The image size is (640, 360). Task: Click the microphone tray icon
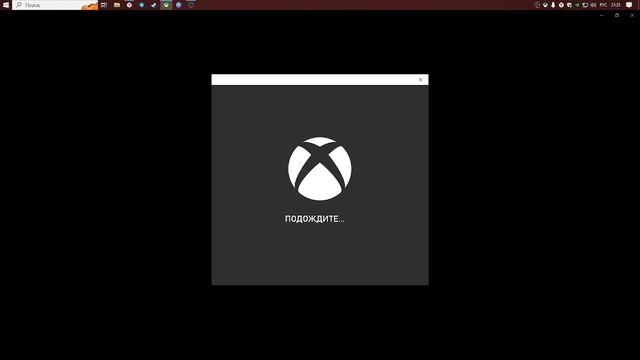(x=553, y=5)
